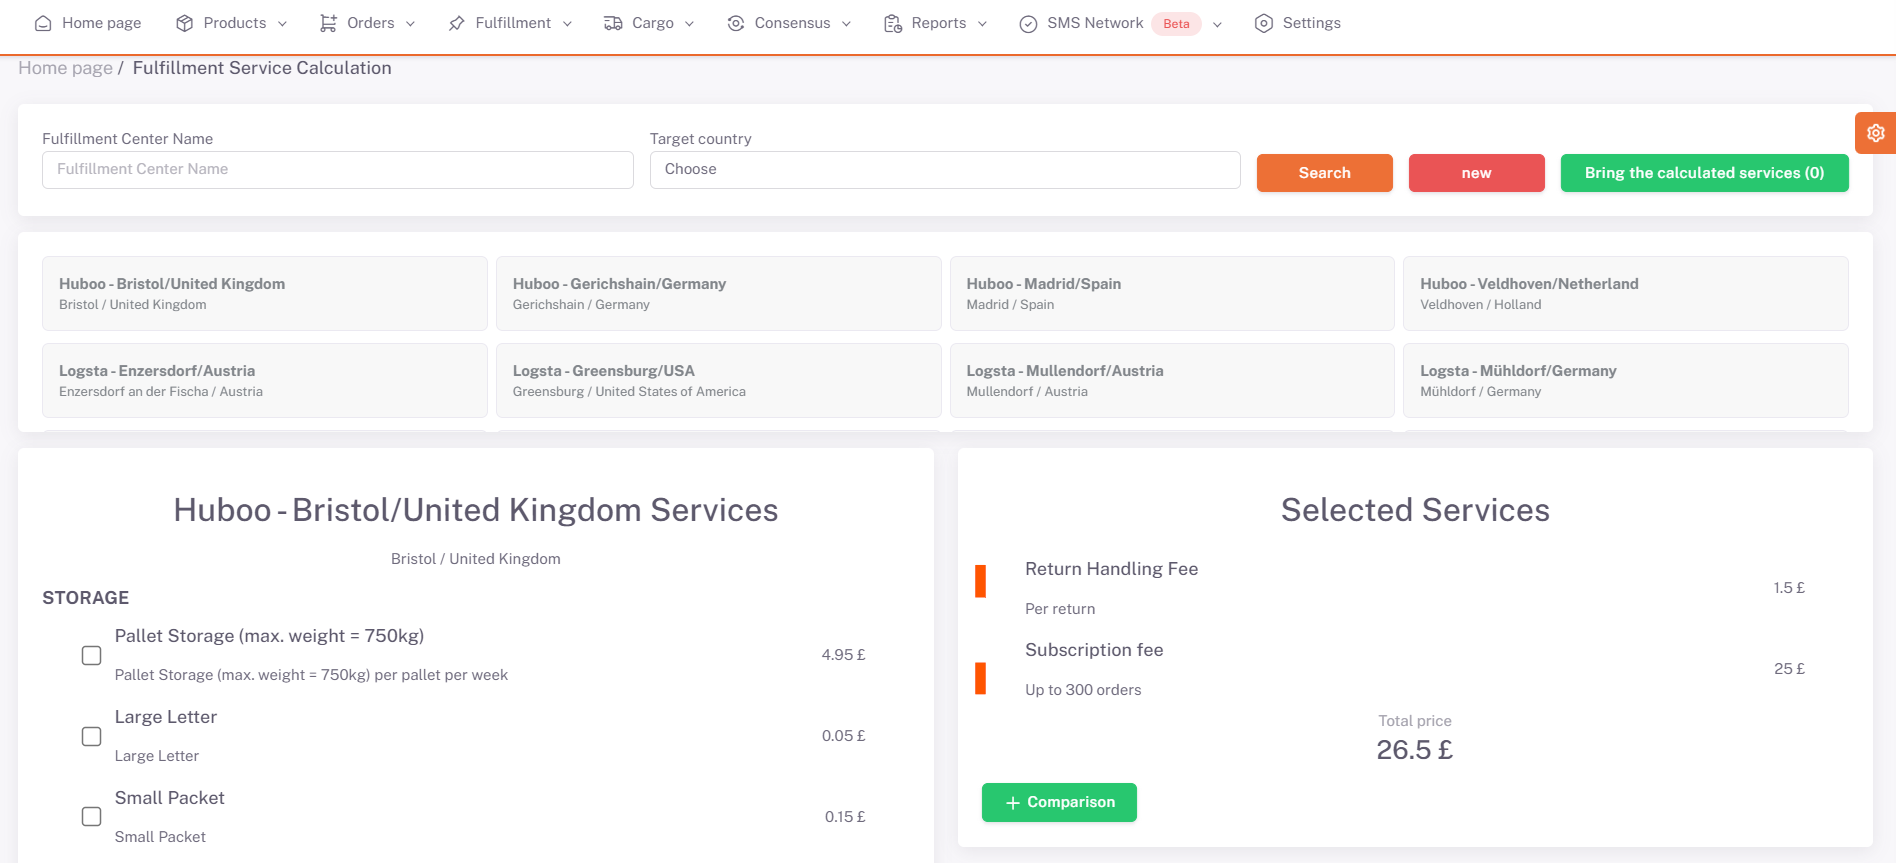This screenshot has height=863, width=1896.
Task: Click the Beta badge next to SMS Network
Action: coord(1176,24)
